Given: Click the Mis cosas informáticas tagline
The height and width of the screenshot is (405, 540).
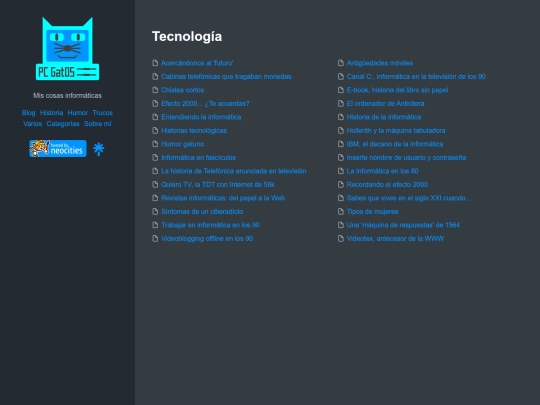Looking at the screenshot, I should pos(68,95).
